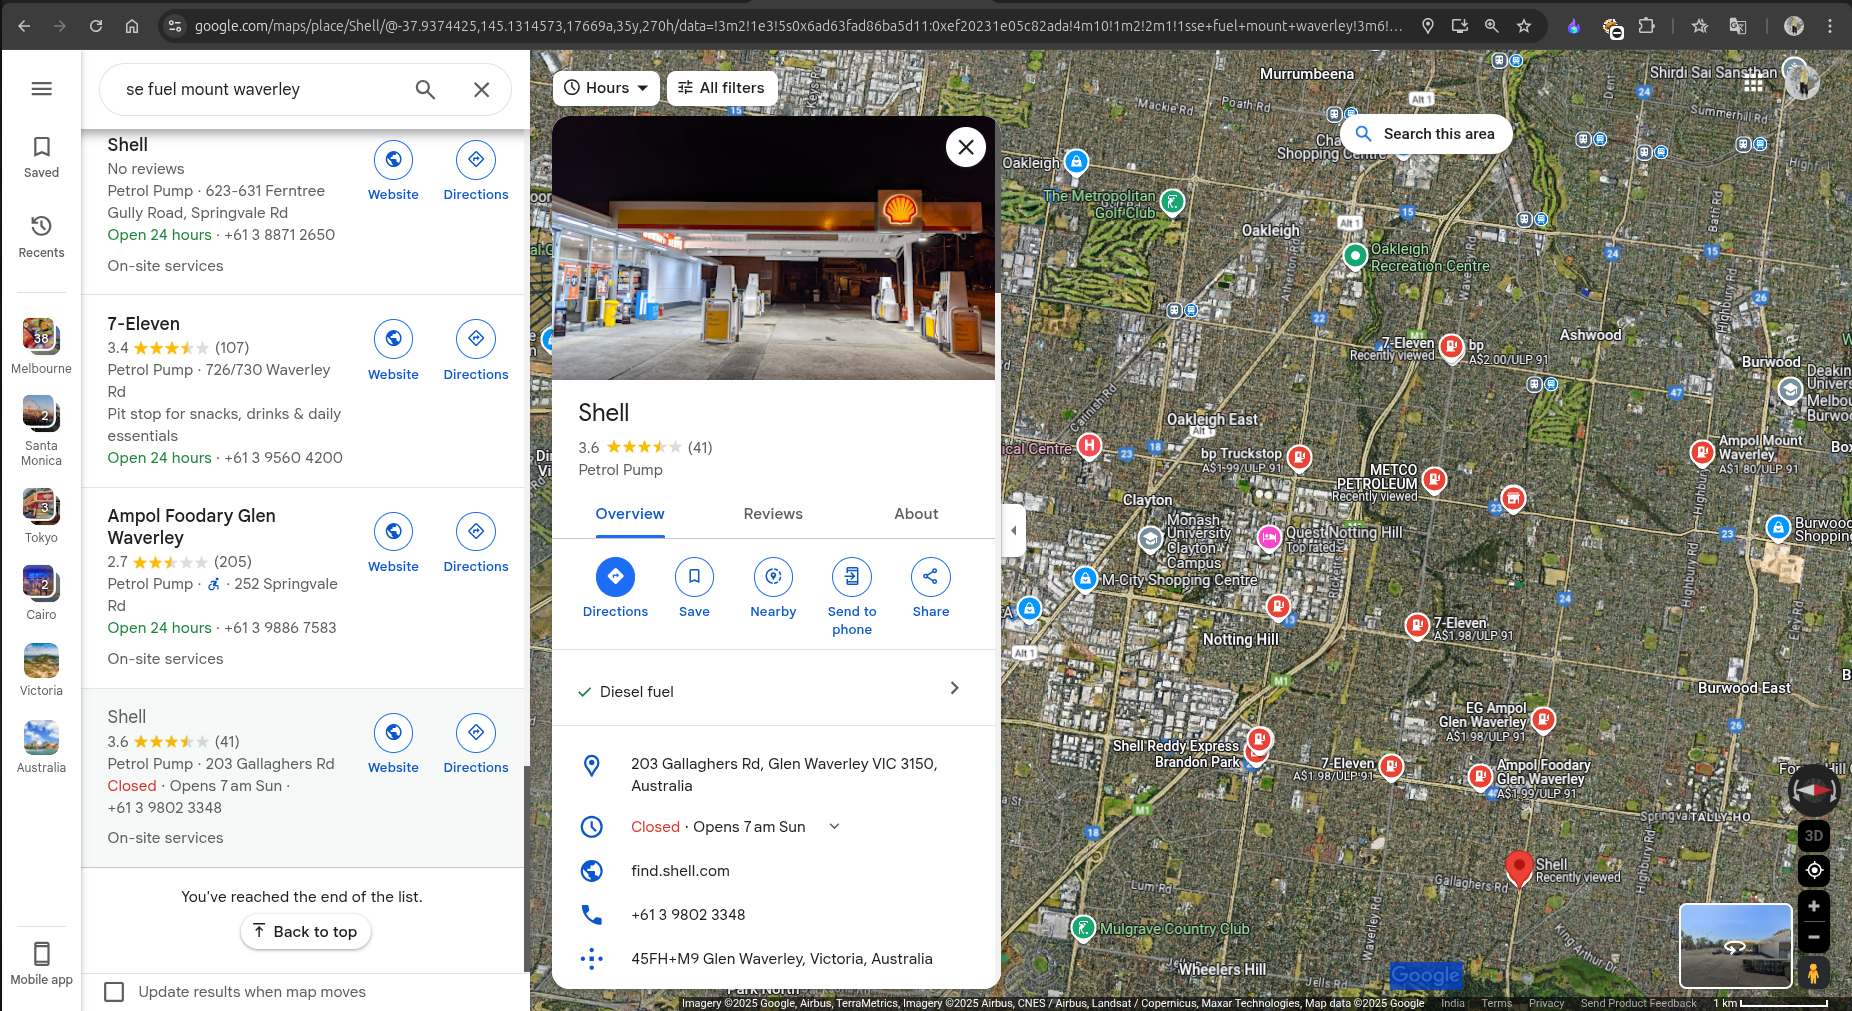Show your location on the map
The image size is (1852, 1011).
click(1814, 871)
